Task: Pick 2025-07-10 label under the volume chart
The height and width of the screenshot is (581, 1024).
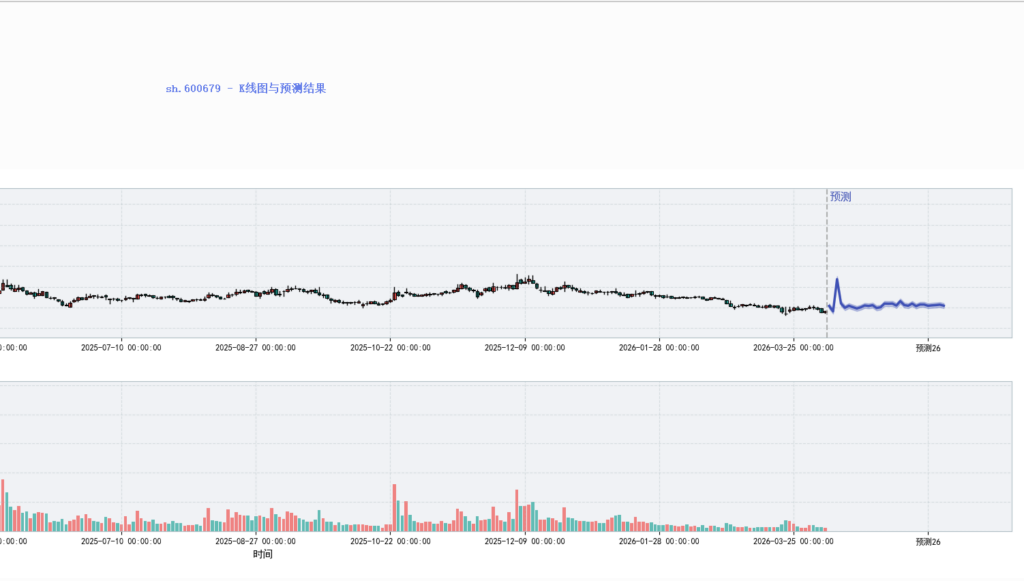Action: click(121, 541)
